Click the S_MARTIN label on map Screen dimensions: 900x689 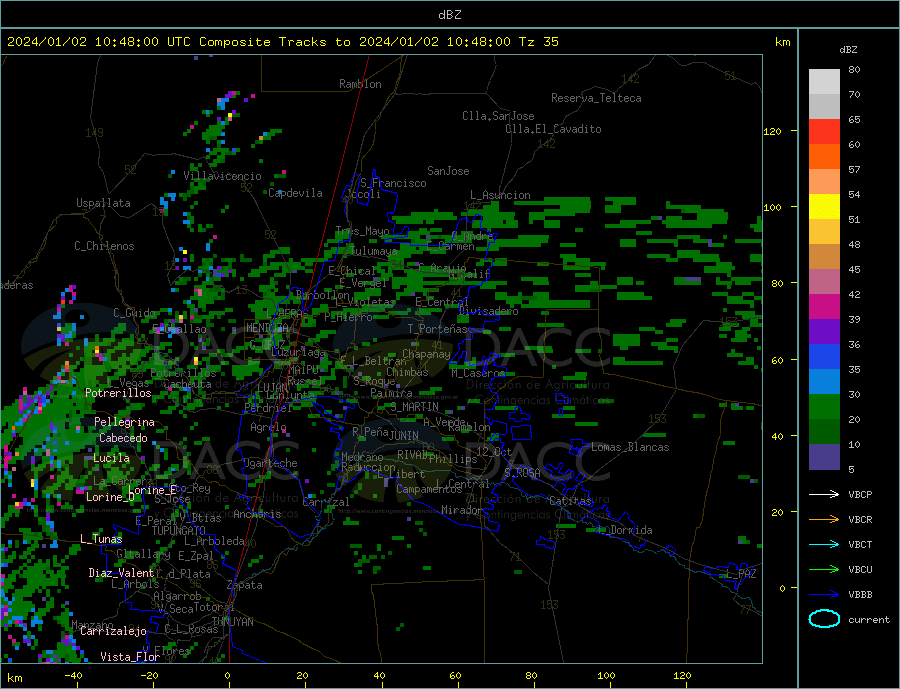coord(415,407)
